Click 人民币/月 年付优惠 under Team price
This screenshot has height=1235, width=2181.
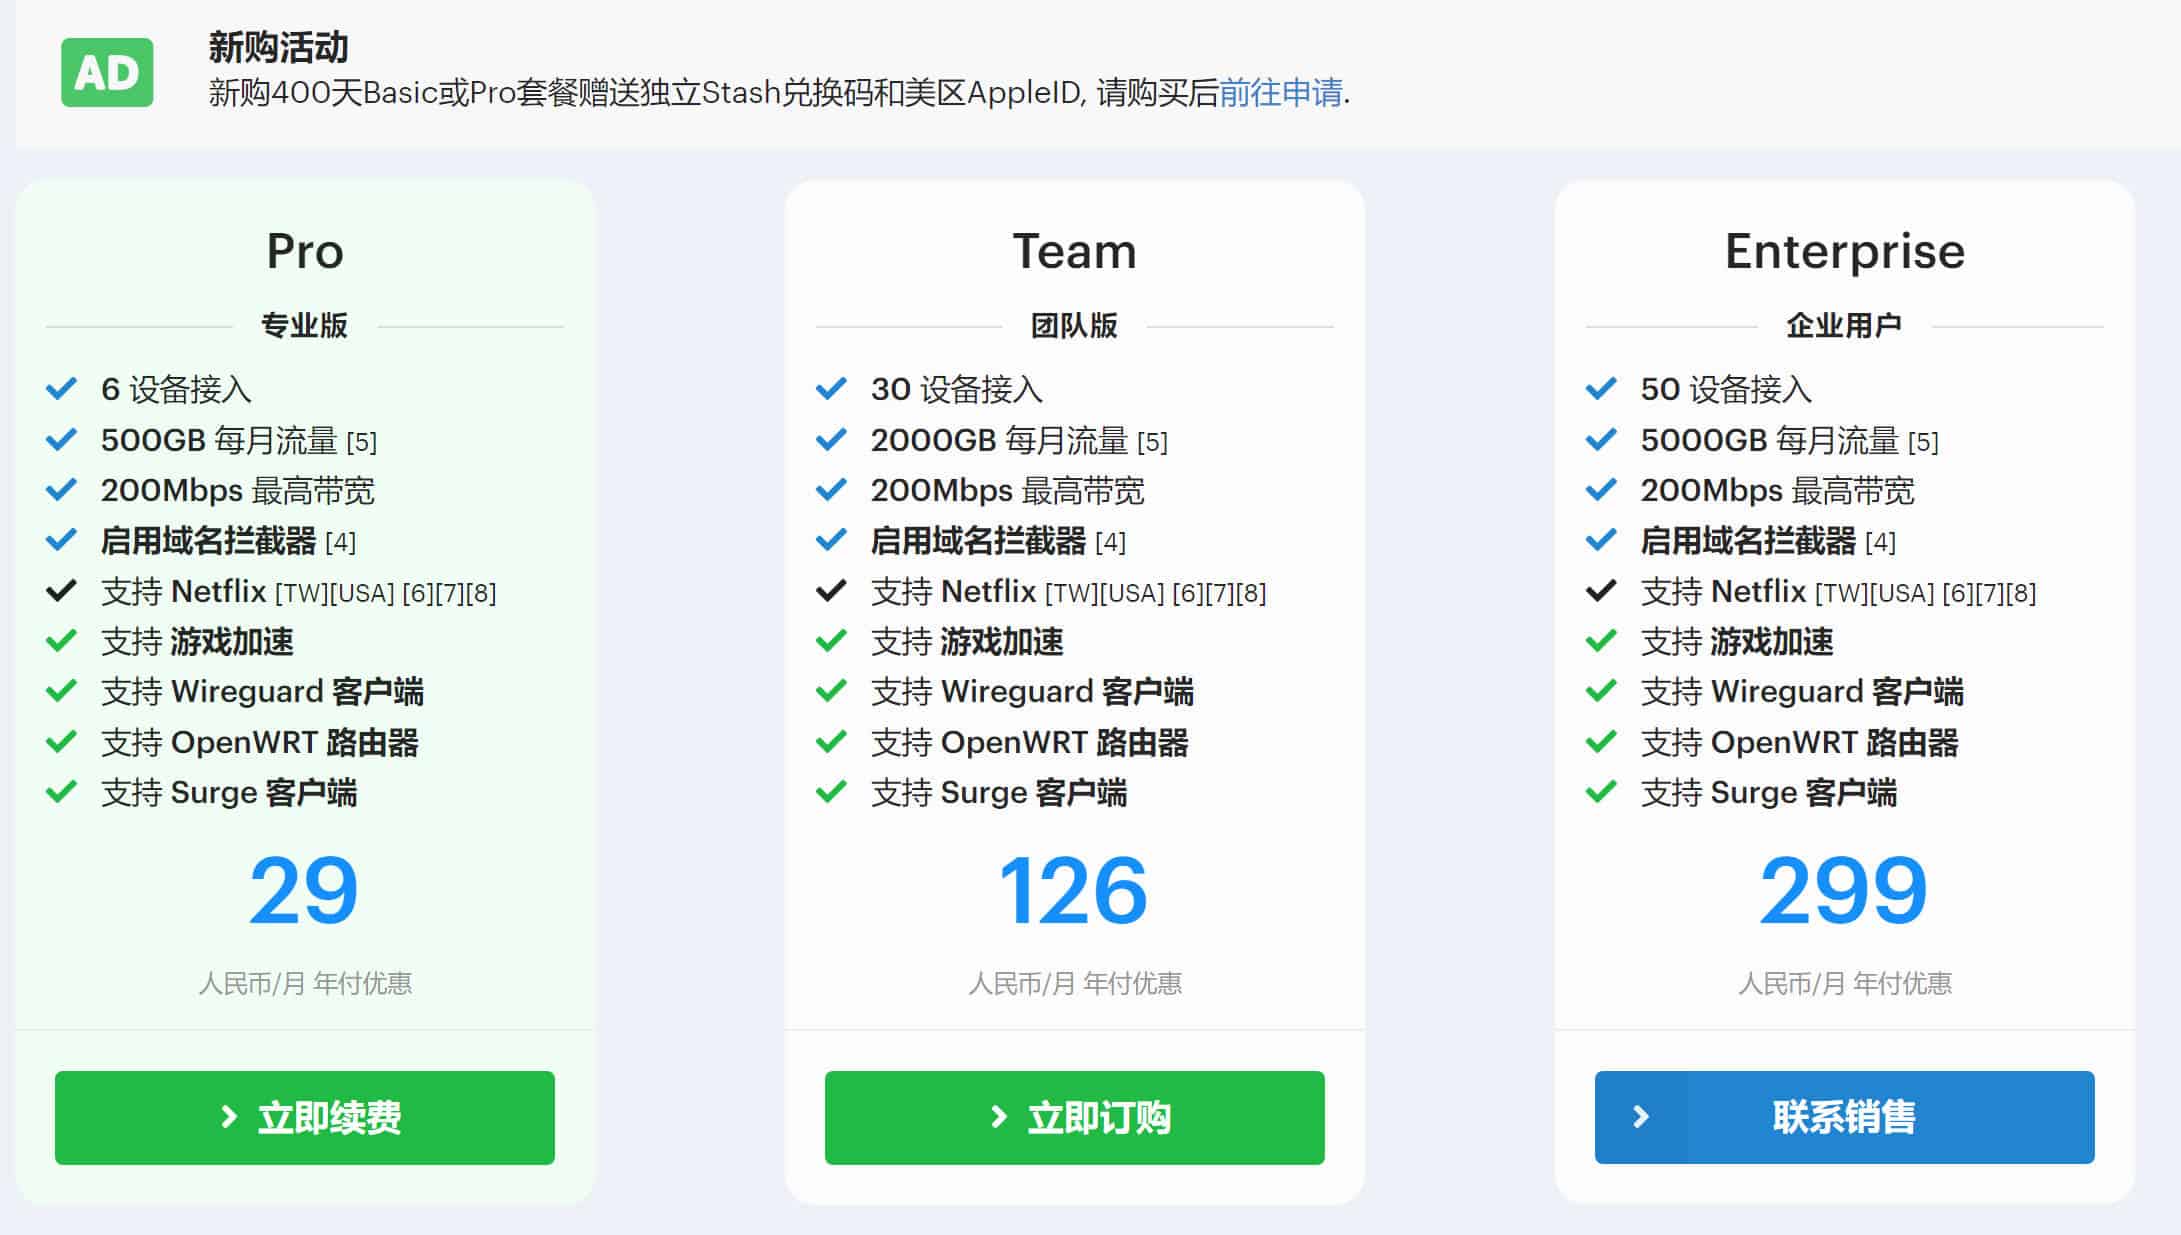[x=1075, y=984]
